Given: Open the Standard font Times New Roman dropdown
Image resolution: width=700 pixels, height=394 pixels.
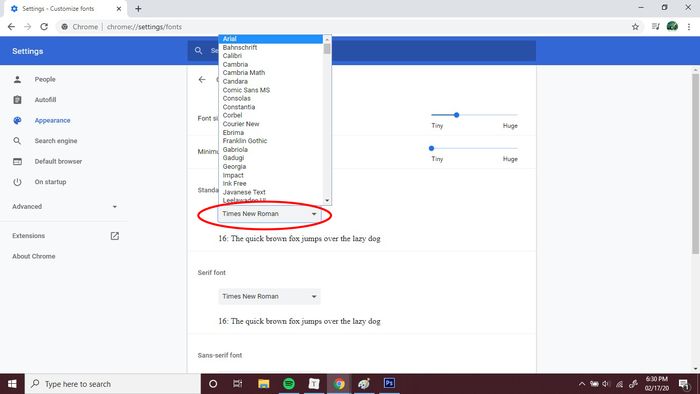Looking at the screenshot, I should click(x=270, y=214).
